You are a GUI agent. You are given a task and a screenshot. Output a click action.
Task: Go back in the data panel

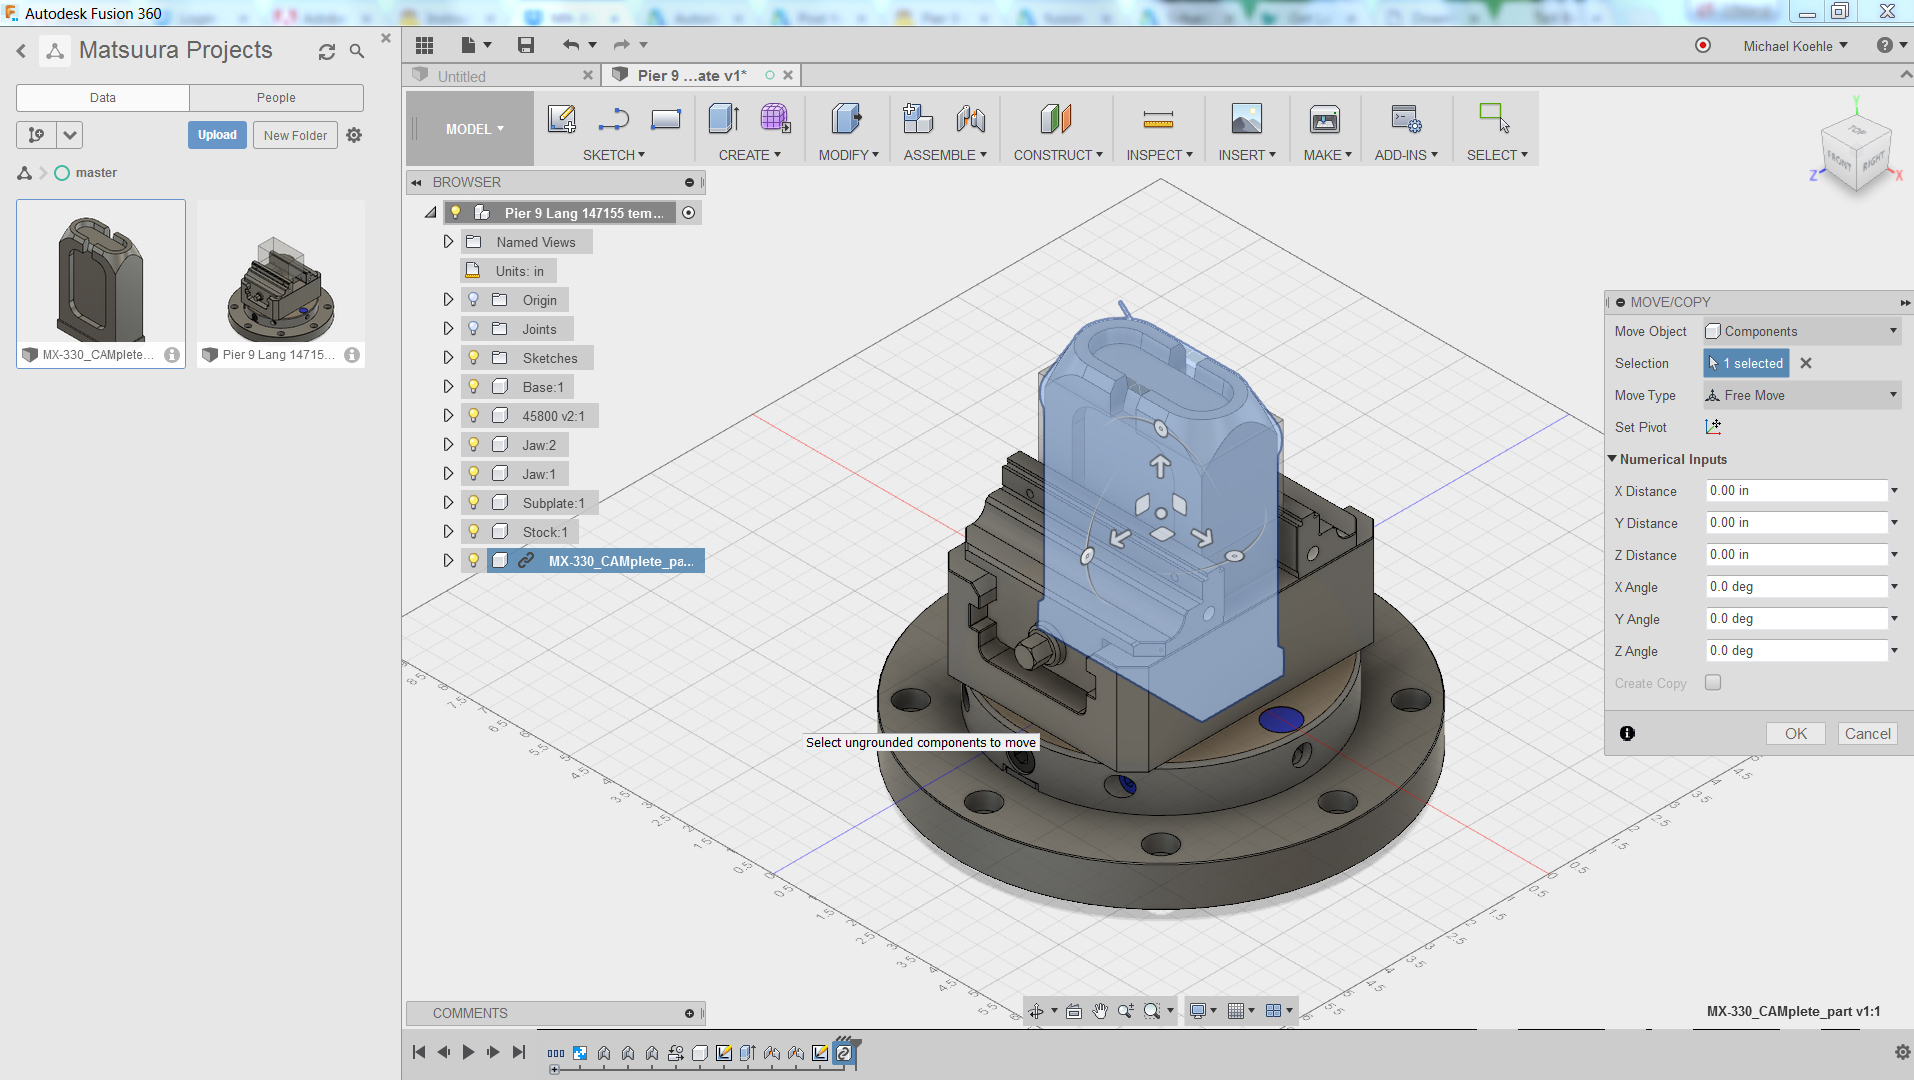coord(21,51)
